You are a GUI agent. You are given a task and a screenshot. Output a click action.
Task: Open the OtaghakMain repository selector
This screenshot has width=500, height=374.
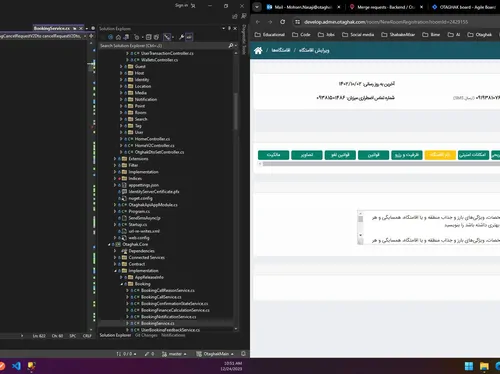[215, 354]
